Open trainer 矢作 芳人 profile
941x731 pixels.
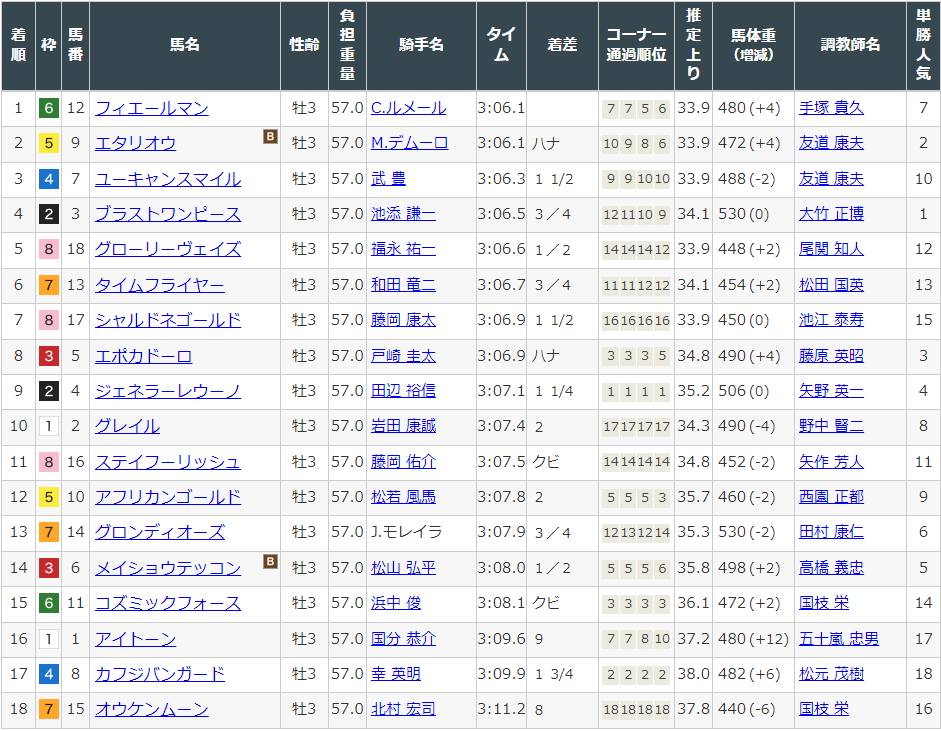pyautogui.click(x=831, y=462)
